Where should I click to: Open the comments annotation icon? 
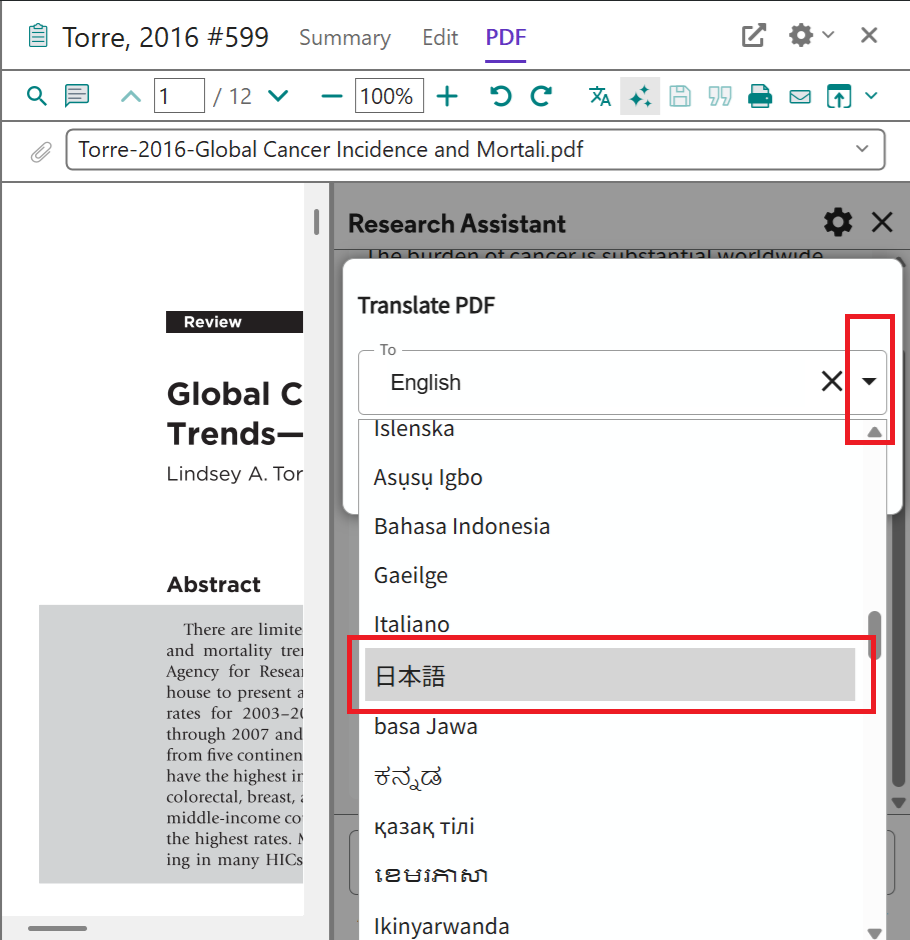coord(77,96)
